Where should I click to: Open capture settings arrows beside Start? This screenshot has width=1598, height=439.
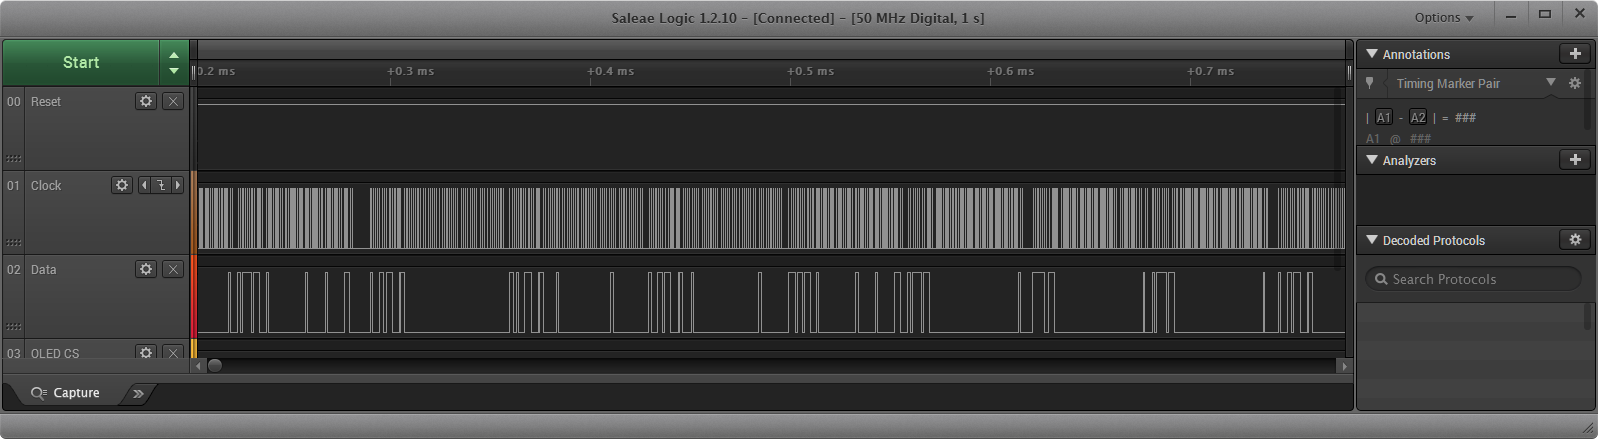[x=174, y=63]
